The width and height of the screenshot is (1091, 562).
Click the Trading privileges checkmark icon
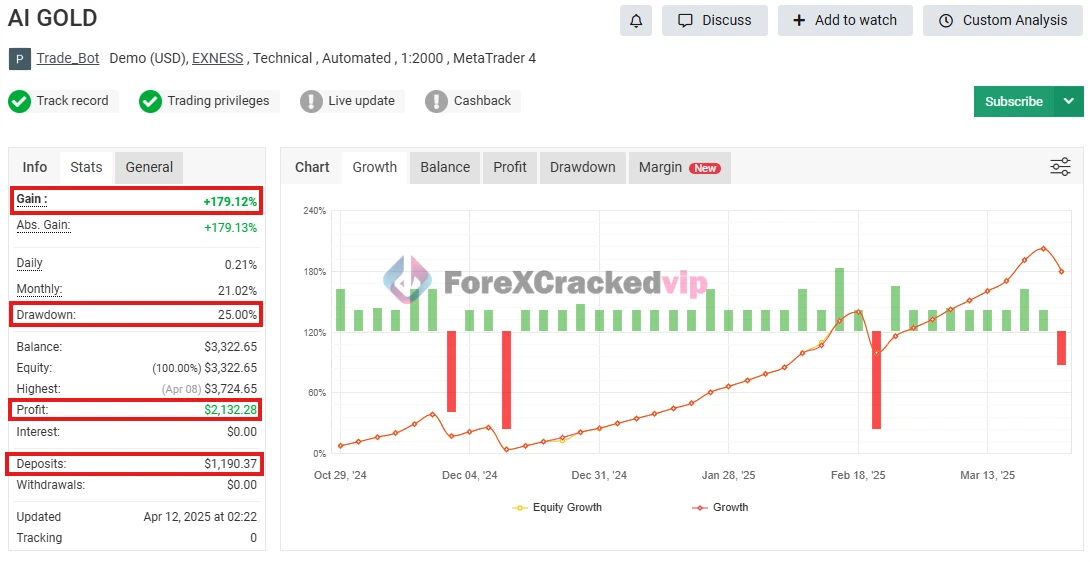click(x=150, y=101)
